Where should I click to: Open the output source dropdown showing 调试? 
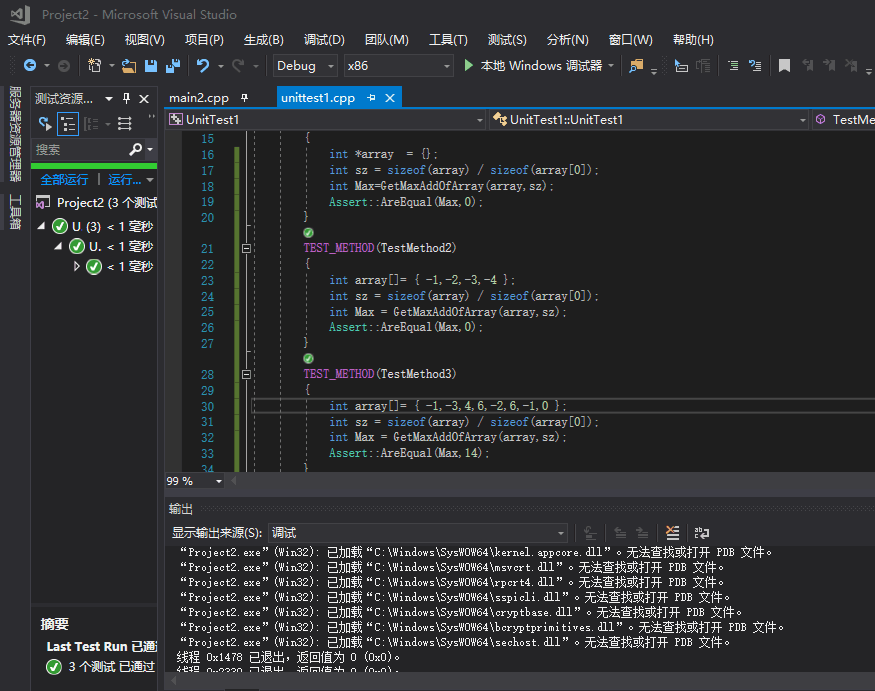tap(418, 532)
